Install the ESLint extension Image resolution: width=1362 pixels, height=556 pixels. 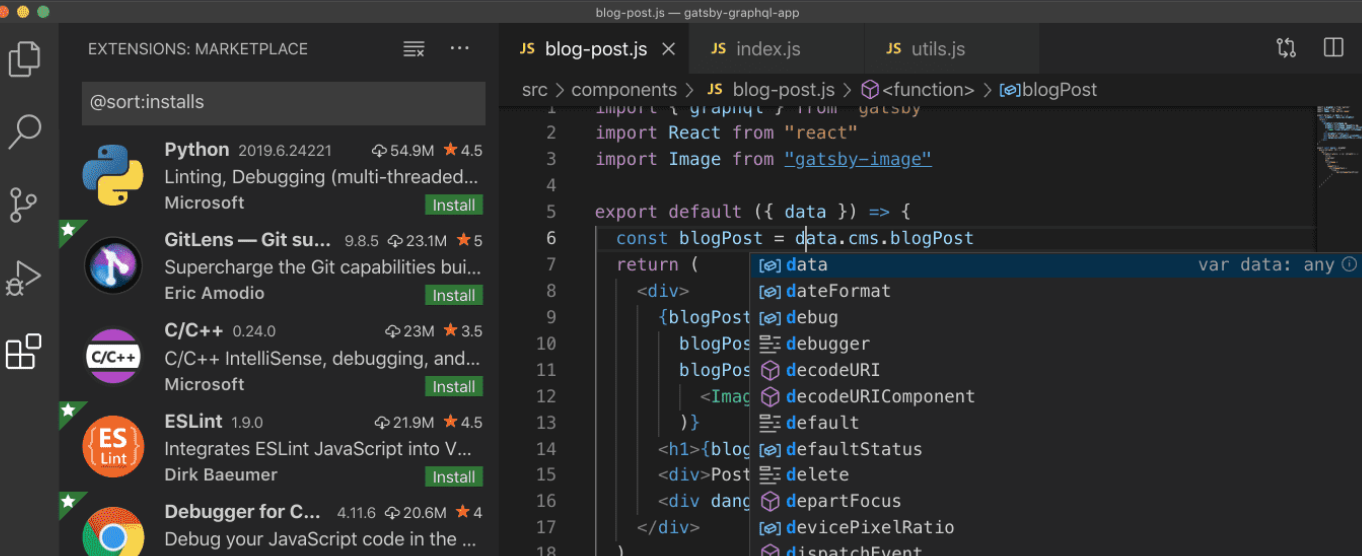pyautogui.click(x=454, y=476)
